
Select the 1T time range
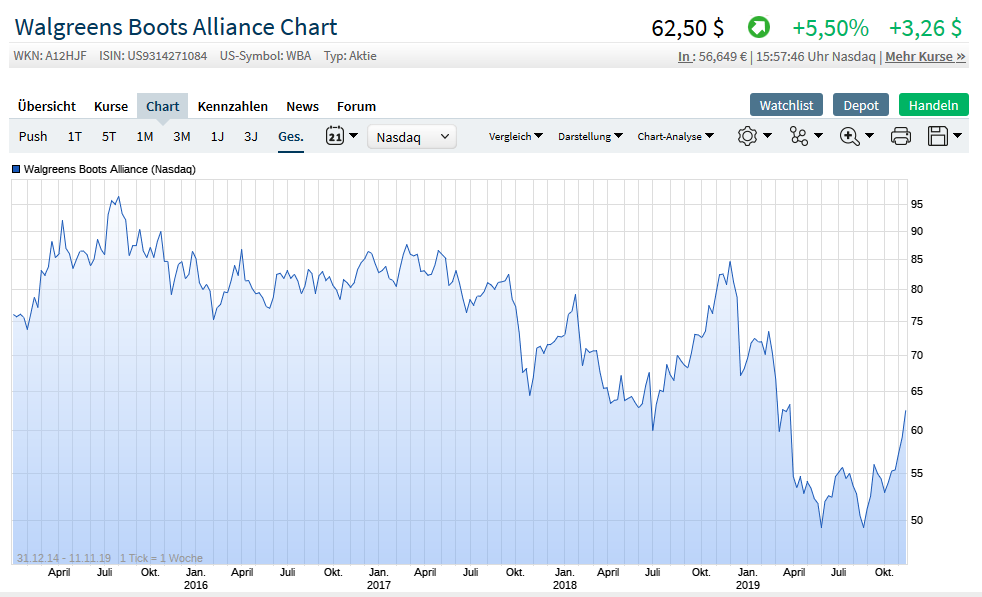coord(75,136)
